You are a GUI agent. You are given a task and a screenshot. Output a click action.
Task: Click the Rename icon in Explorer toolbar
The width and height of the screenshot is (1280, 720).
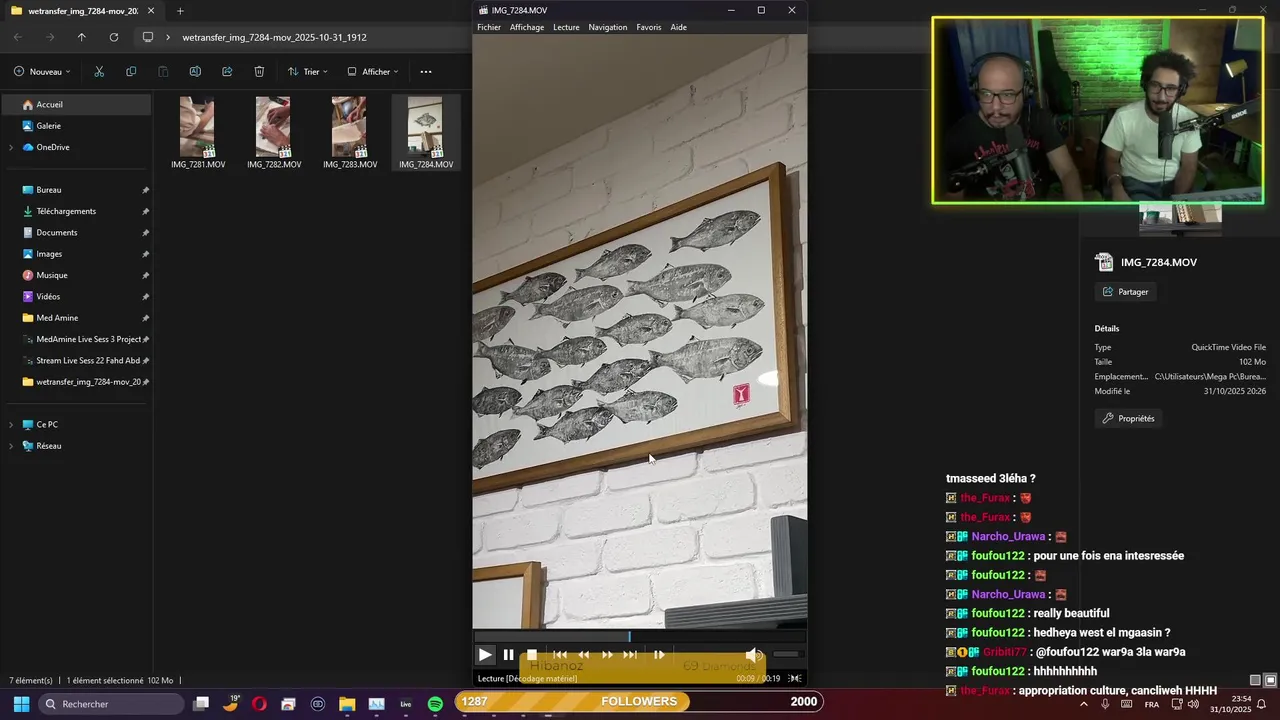point(195,72)
